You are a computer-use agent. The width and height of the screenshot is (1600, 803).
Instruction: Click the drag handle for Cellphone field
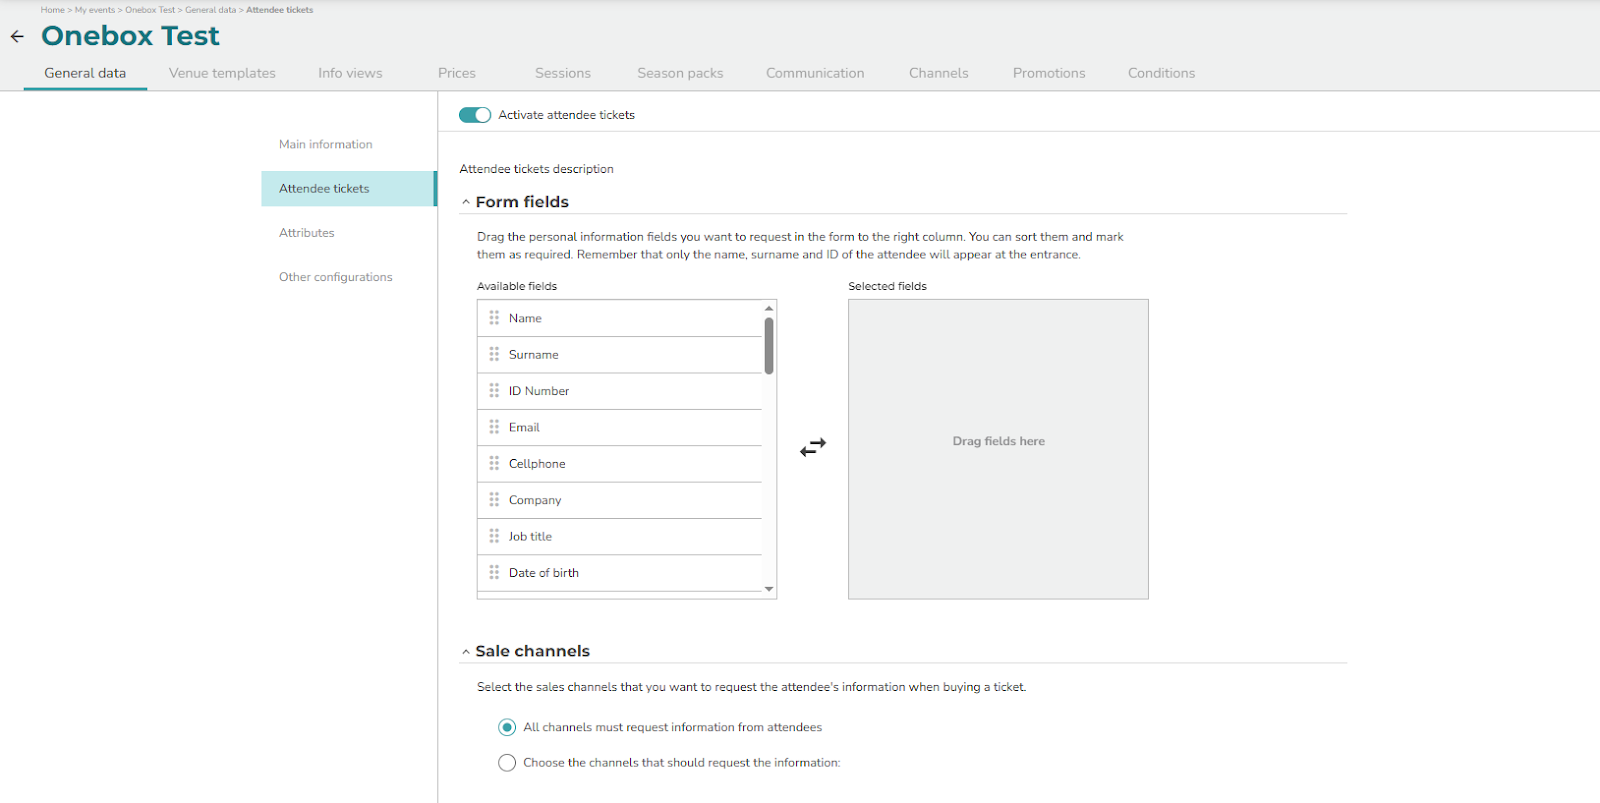494,463
